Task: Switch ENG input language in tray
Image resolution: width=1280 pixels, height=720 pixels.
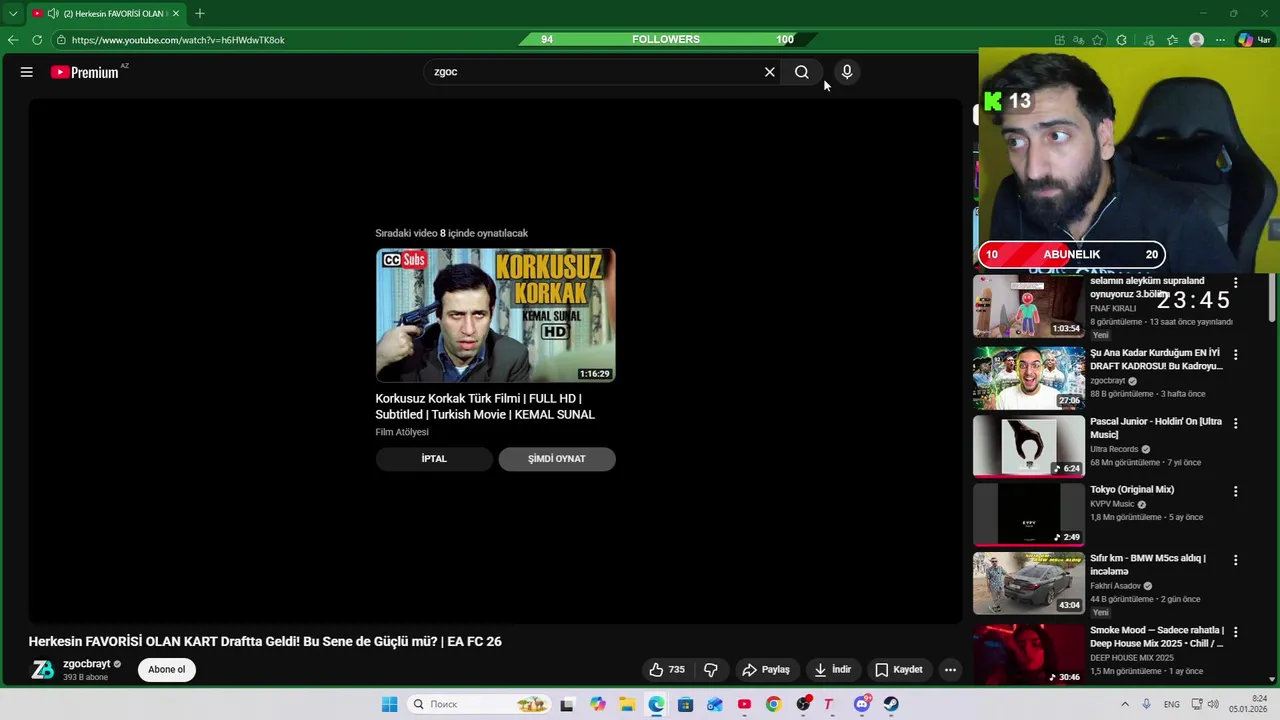Action: (1171, 704)
